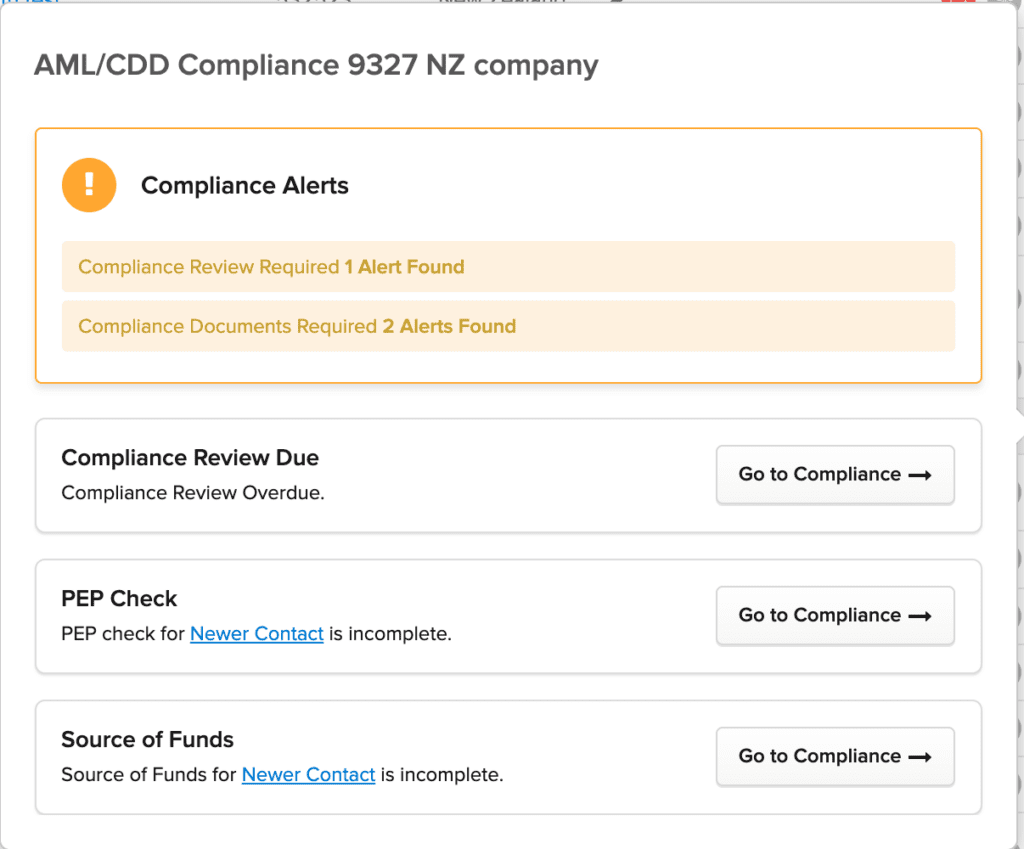Click the orange exclamation alert icon
This screenshot has height=849, width=1024.
89,185
